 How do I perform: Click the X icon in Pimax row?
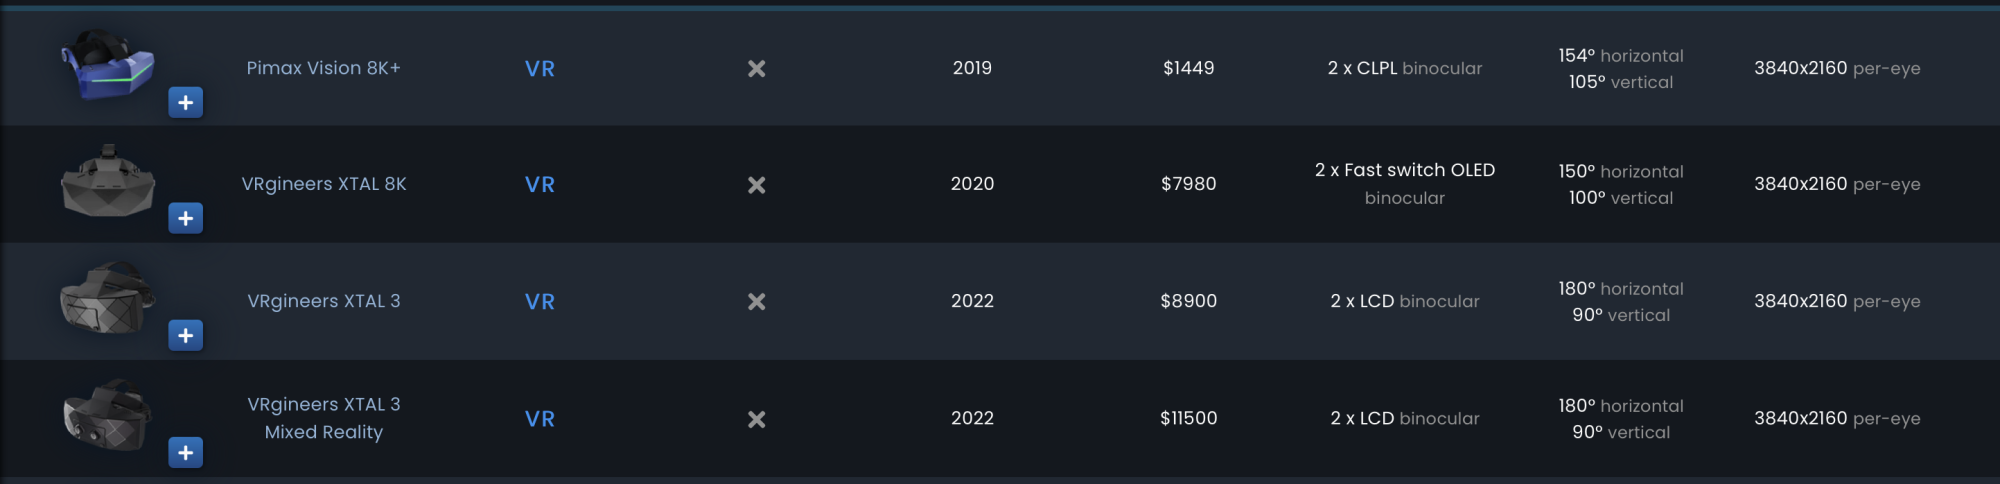coord(757,69)
